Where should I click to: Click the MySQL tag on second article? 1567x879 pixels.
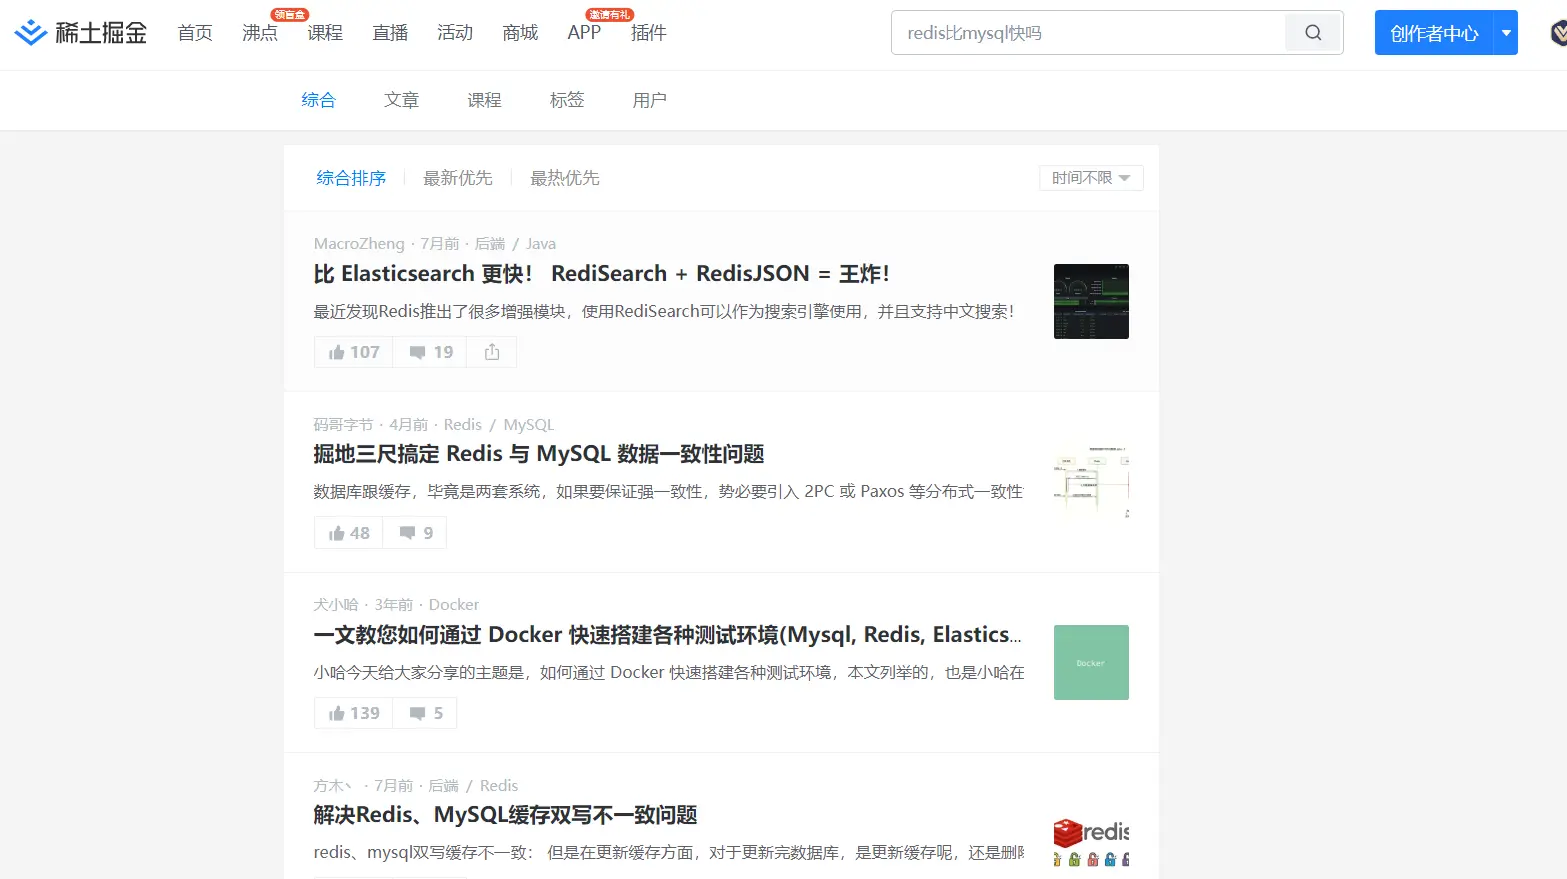(x=529, y=425)
